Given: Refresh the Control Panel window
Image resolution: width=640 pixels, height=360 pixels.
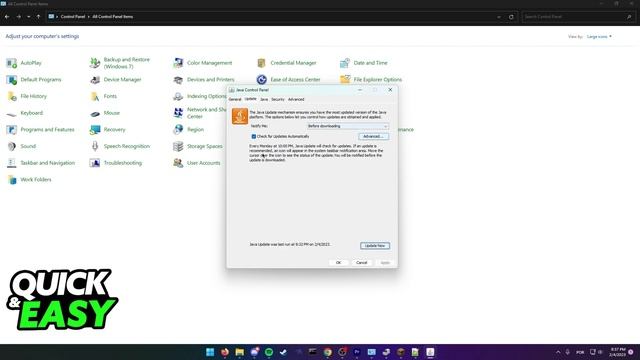Looking at the screenshot, I should point(511,17).
